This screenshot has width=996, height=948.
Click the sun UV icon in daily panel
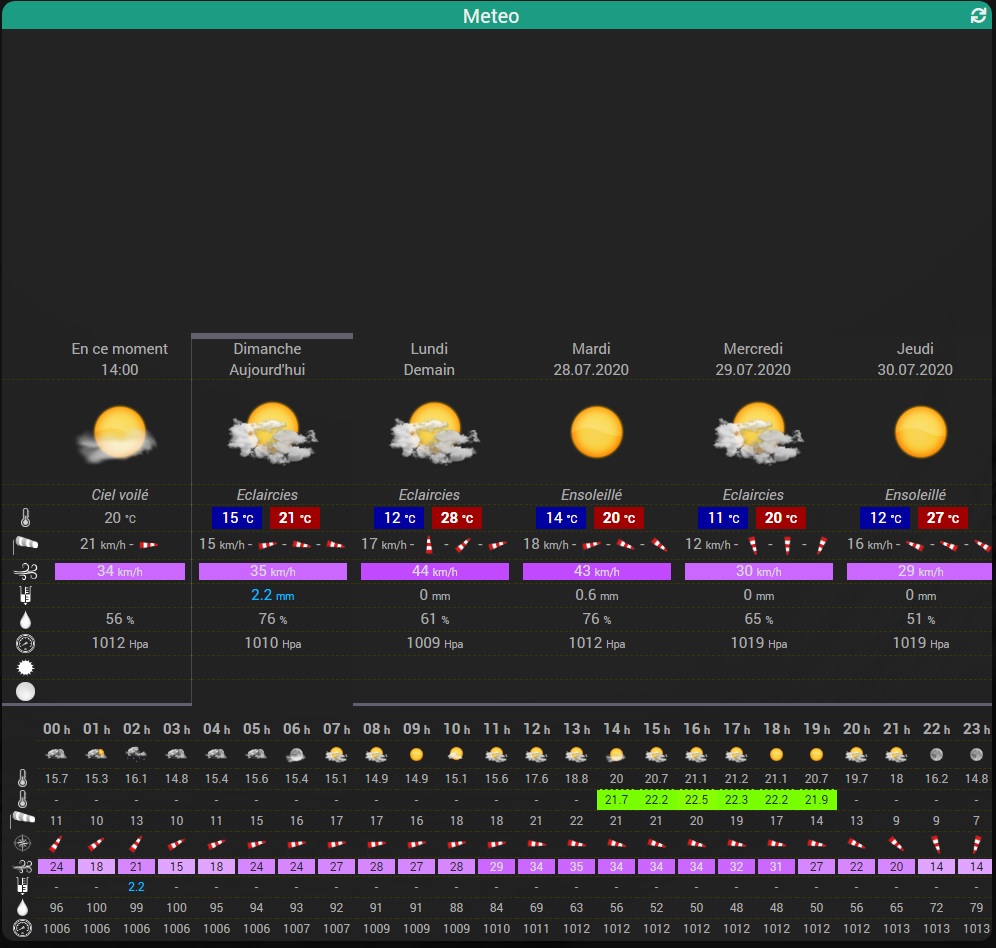click(25, 668)
